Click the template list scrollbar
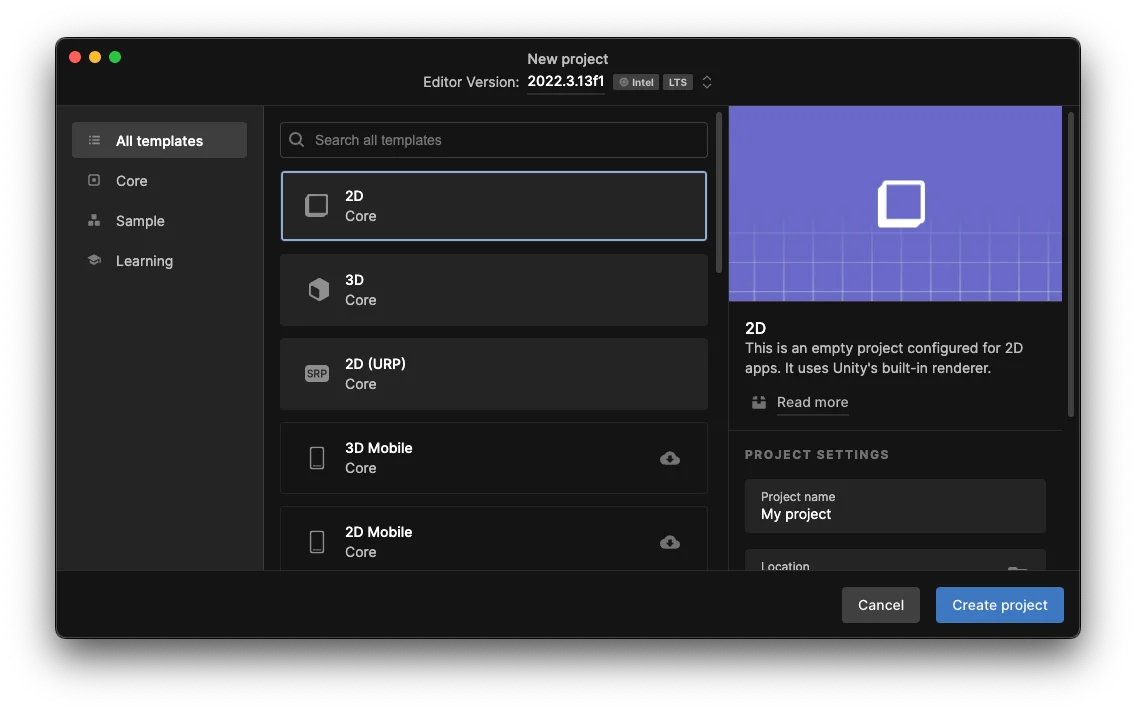1136x712 pixels. click(x=719, y=192)
